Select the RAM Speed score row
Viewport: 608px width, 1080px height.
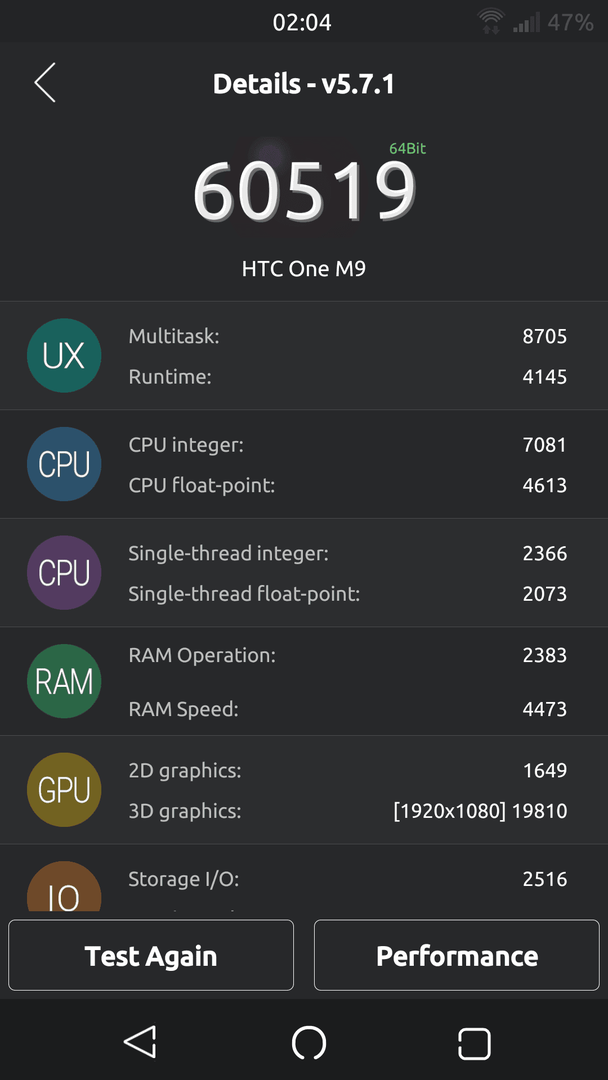coord(348,709)
